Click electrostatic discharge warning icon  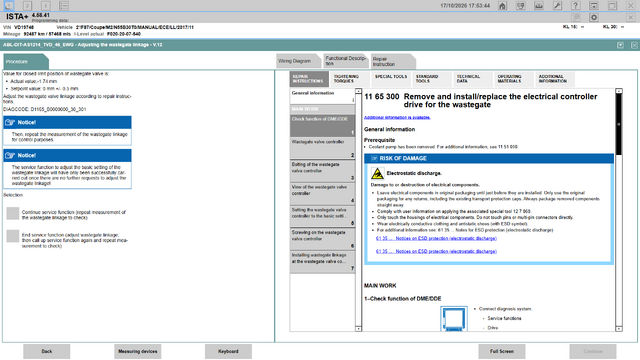point(378,173)
